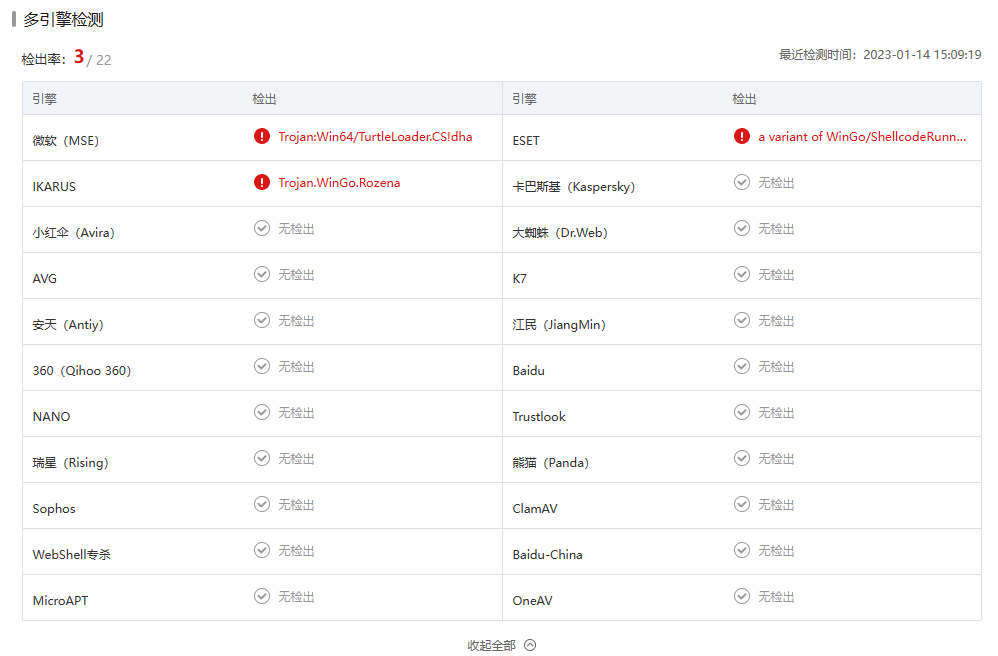The image size is (998, 656).
Task: Click 无检出 result in the OneAV row
Action: click(776, 597)
